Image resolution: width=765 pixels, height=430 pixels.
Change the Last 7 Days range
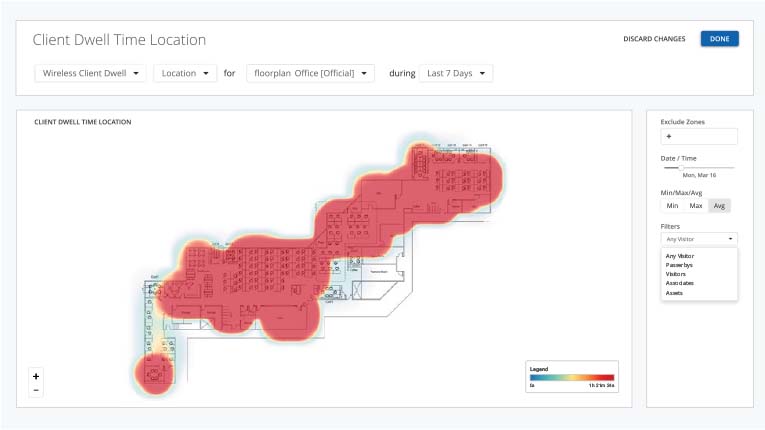tap(455, 73)
